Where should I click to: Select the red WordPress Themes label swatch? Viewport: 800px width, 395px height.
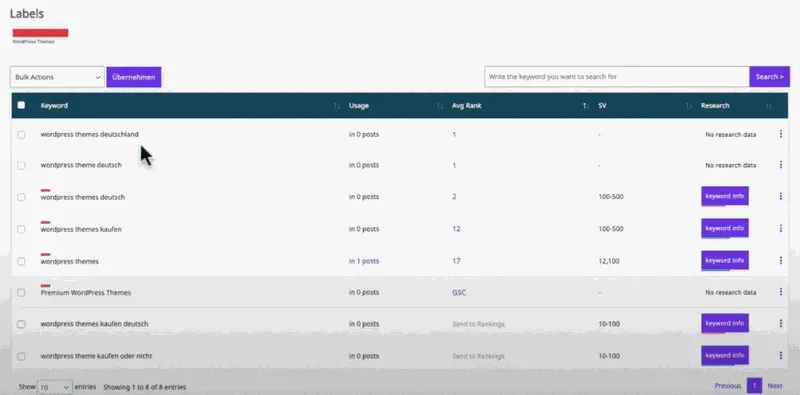tap(40, 33)
